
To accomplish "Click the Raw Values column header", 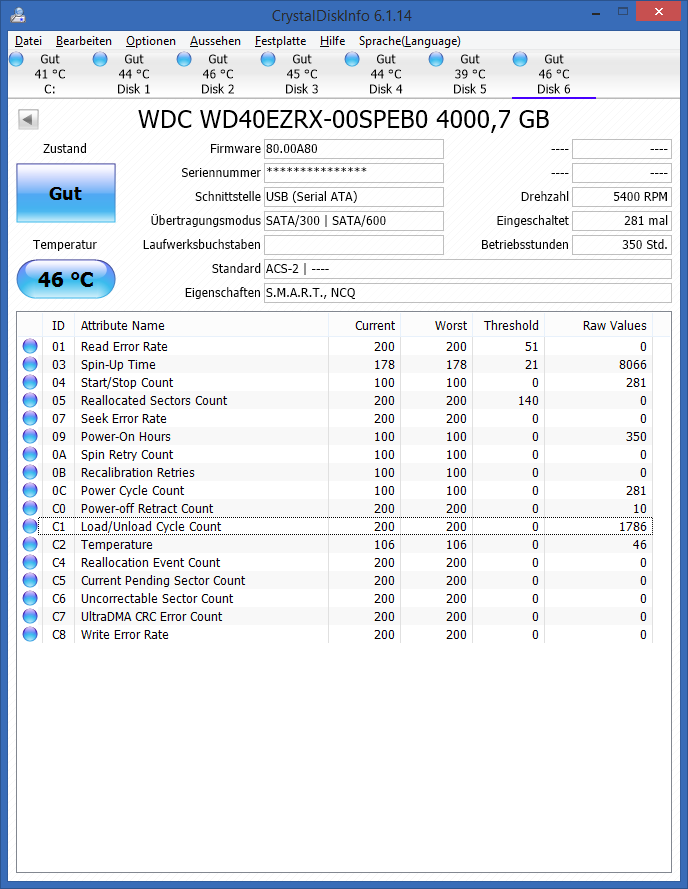I will pyautogui.click(x=599, y=325).
